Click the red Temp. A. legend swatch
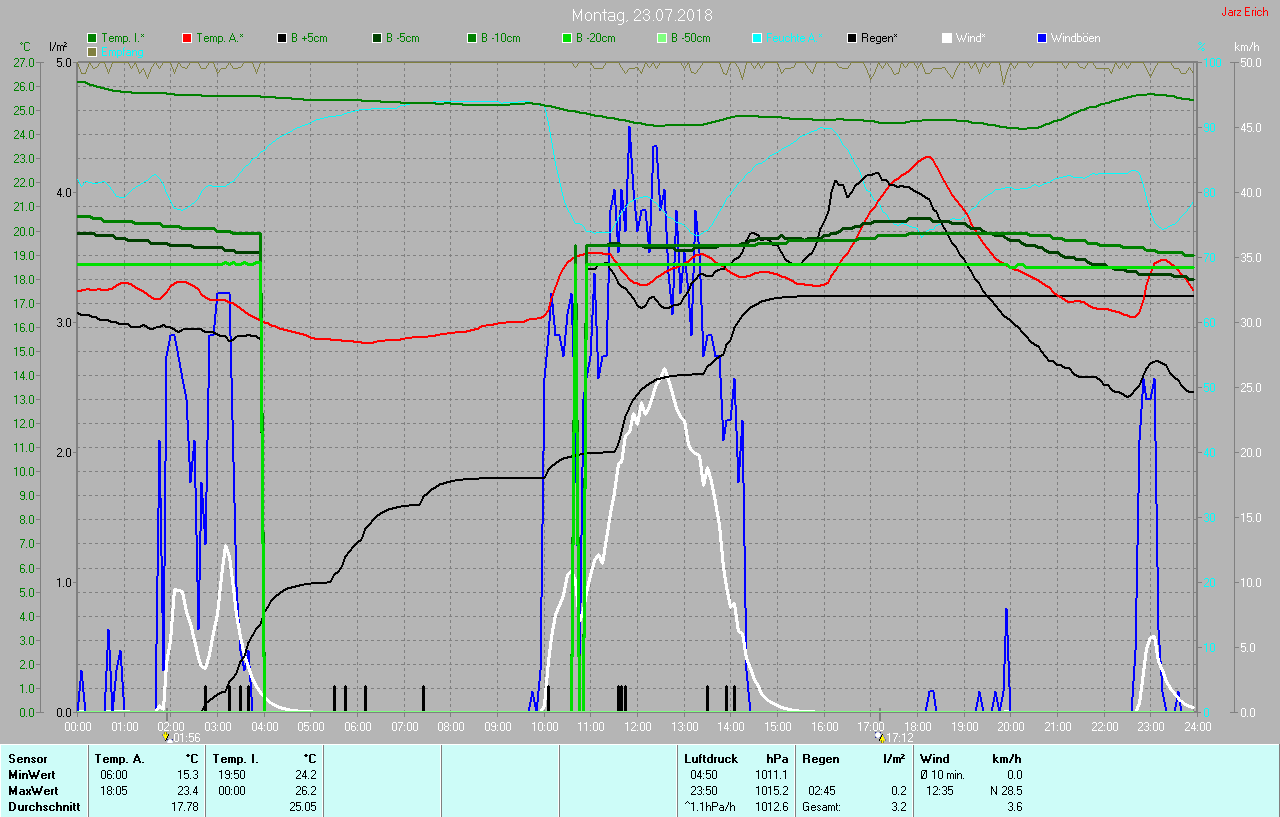This screenshot has width=1280, height=817. pyautogui.click(x=187, y=38)
